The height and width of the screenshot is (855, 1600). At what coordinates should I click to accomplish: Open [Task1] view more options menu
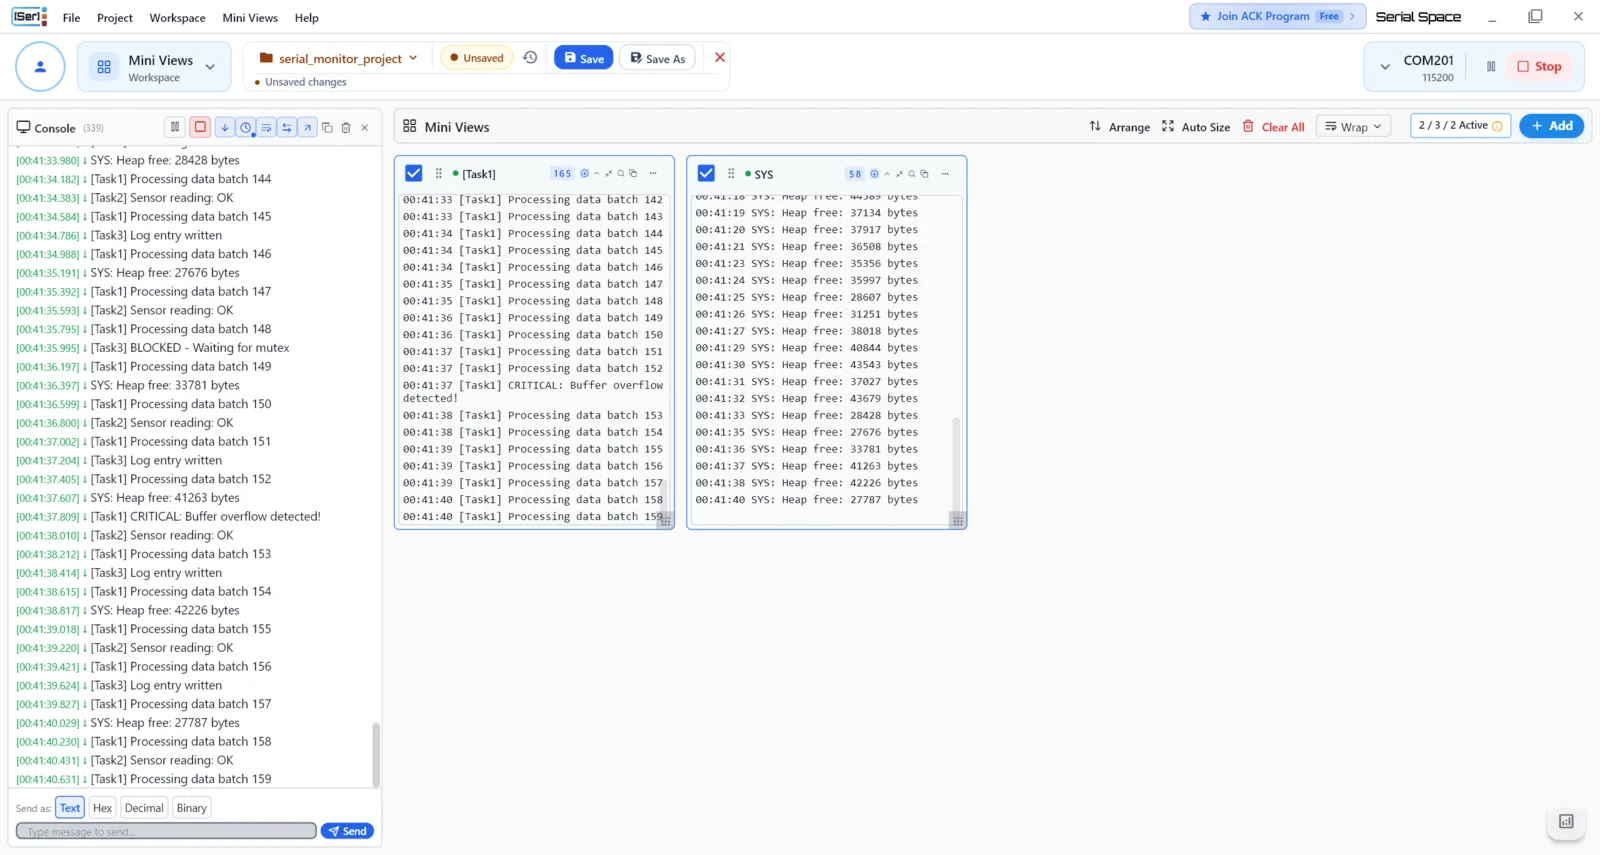[x=653, y=174]
